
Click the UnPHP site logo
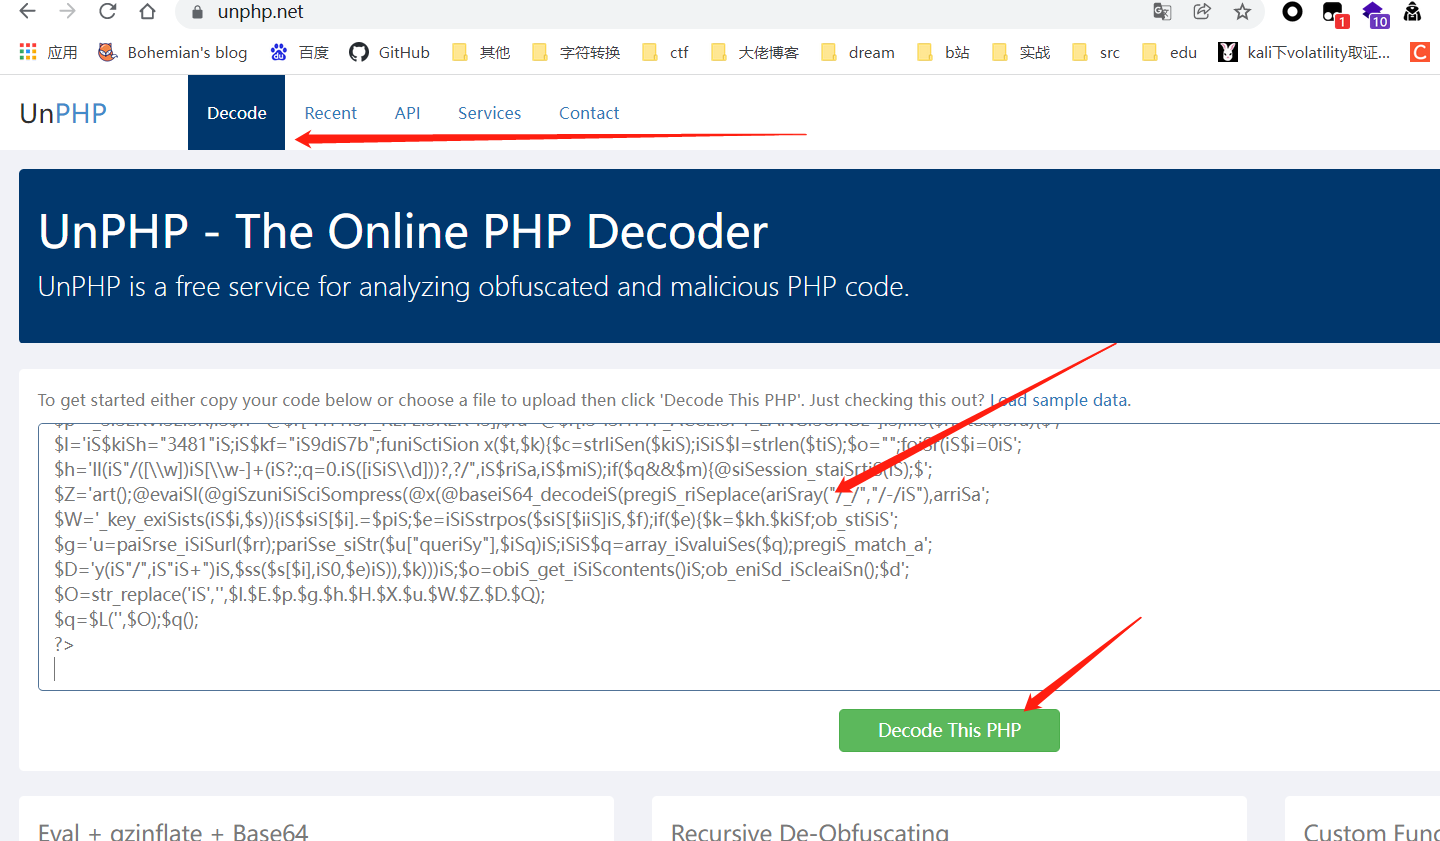[x=63, y=113]
